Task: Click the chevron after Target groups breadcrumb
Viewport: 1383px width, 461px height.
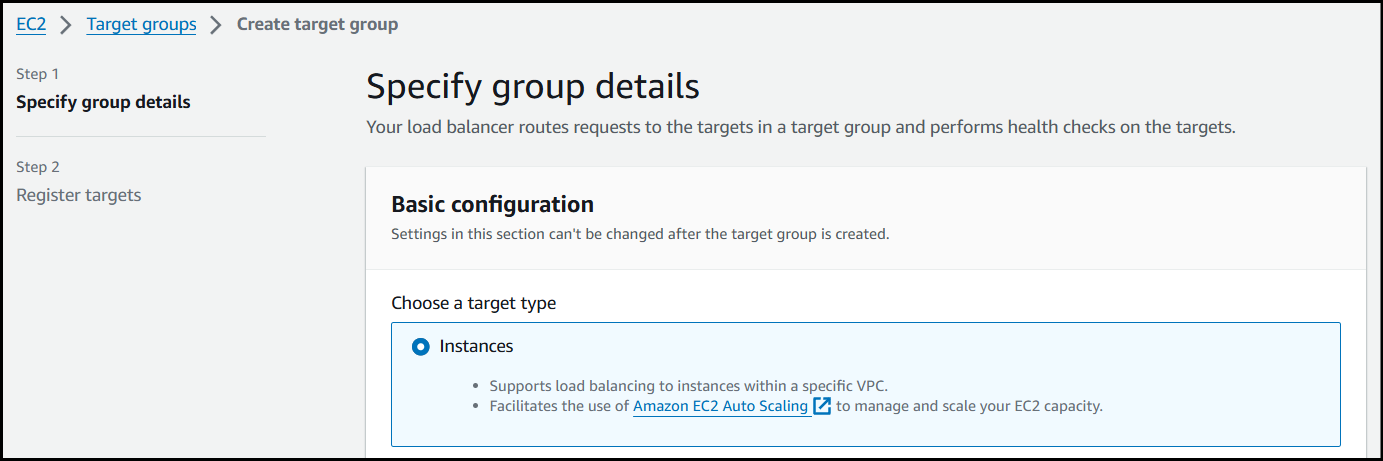Action: 216,25
